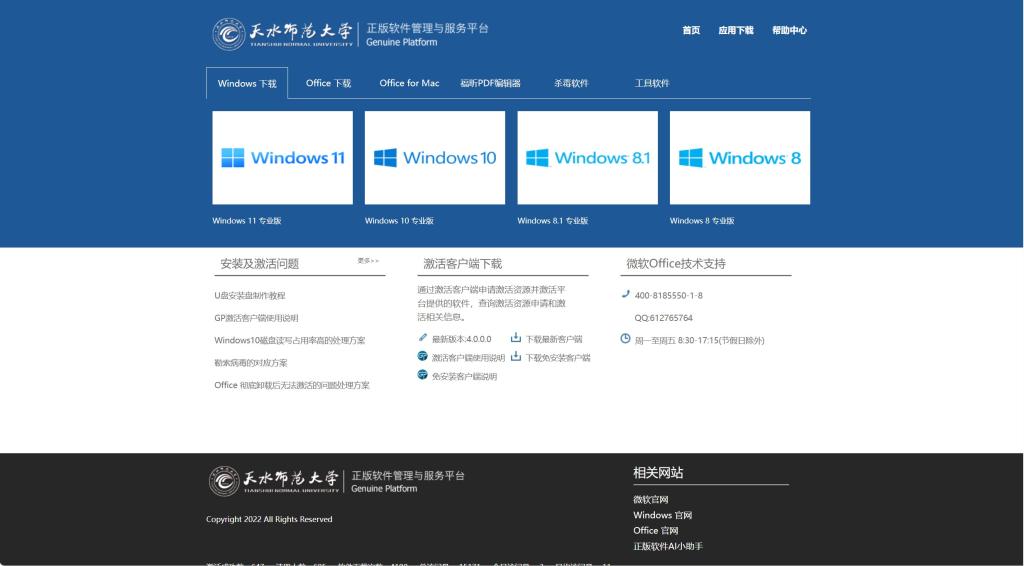Click the Windows 10 专业版 caption
This screenshot has width=1024, height=566.
[399, 221]
